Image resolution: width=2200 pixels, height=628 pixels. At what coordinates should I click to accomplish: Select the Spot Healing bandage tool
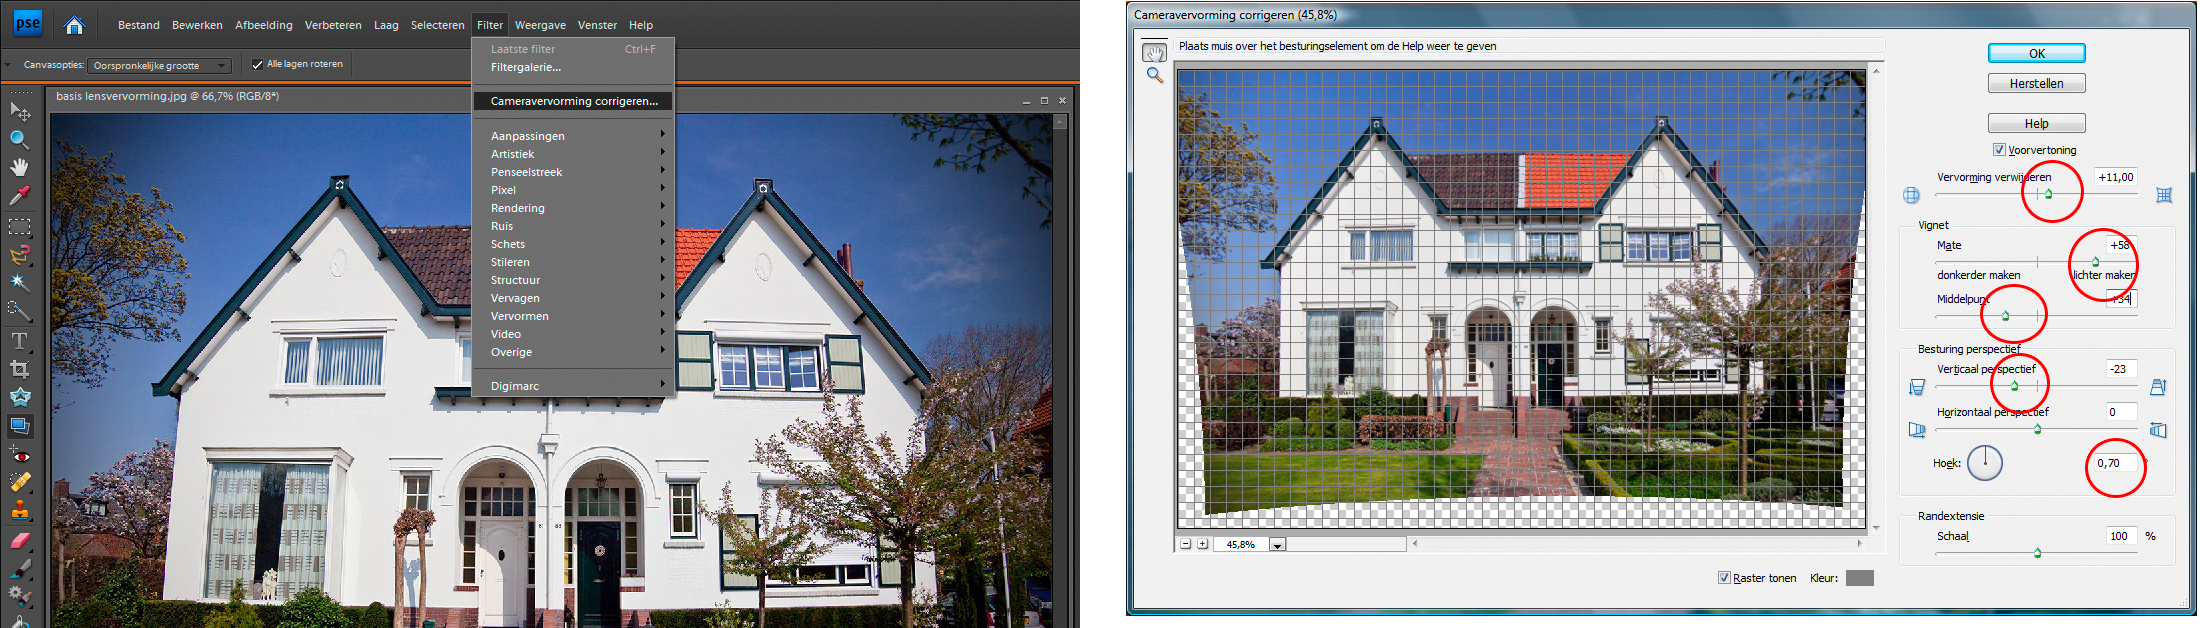pos(19,482)
